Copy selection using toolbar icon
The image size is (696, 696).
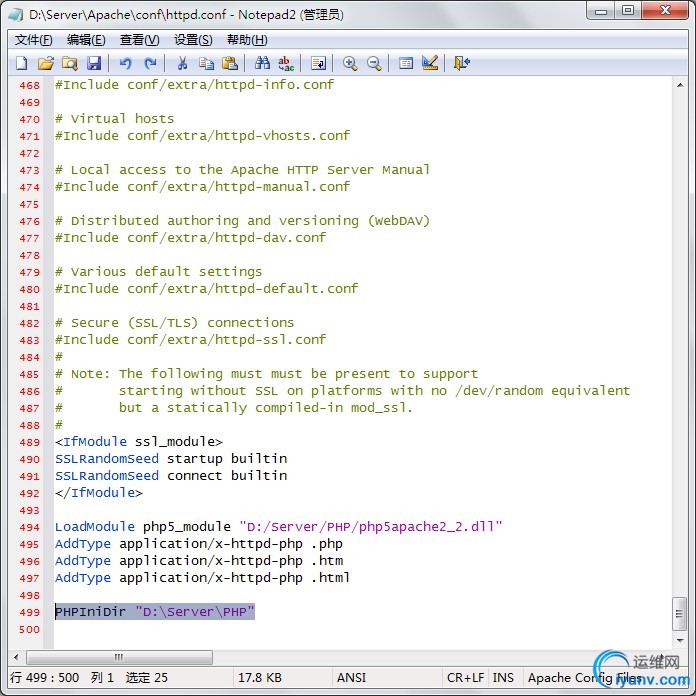point(206,63)
